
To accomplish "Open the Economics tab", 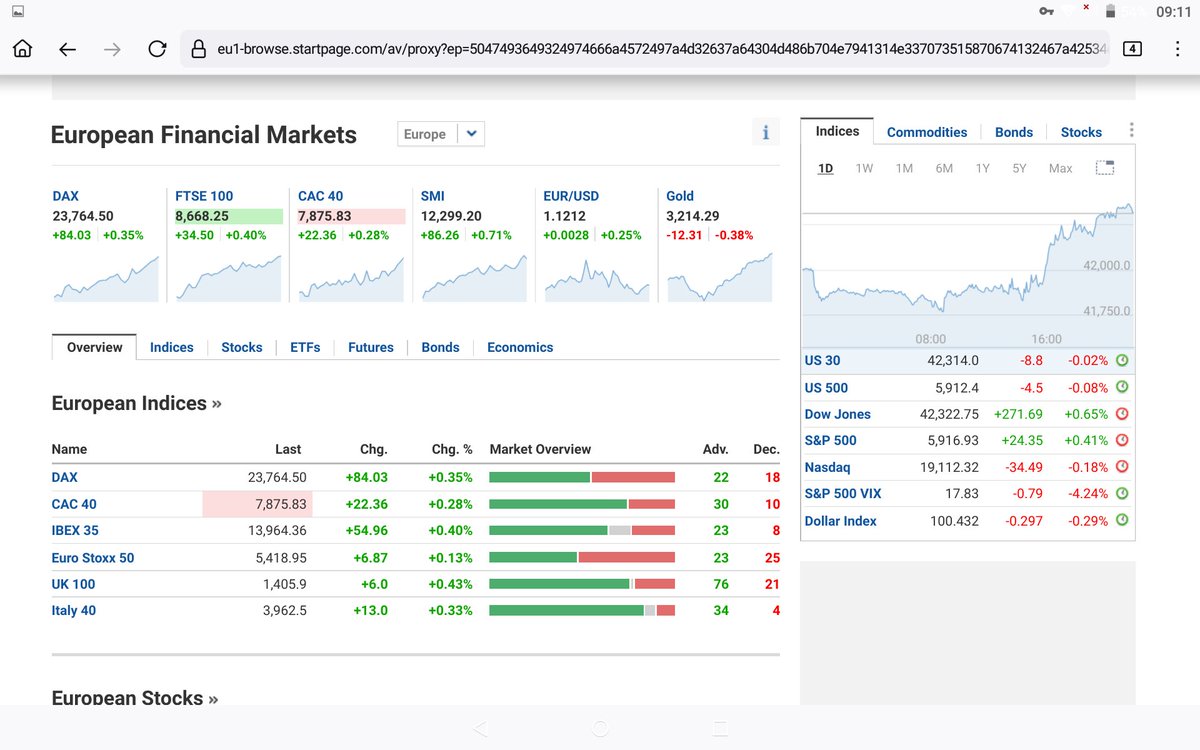I will coord(520,347).
